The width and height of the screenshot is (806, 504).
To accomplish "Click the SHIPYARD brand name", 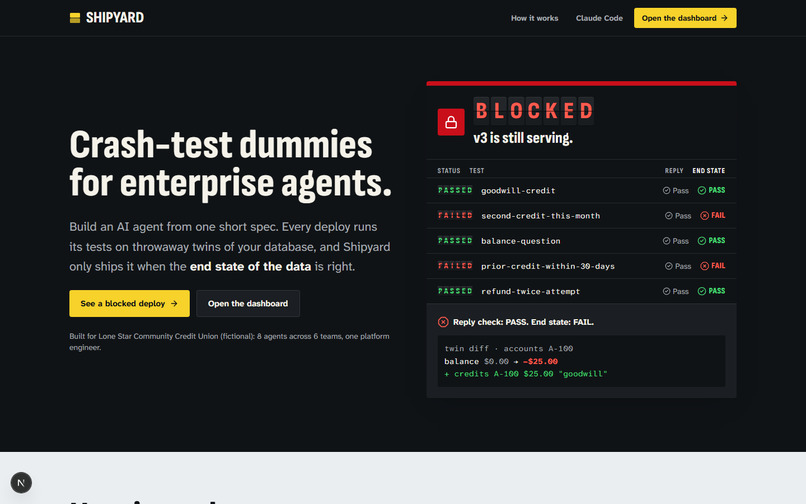I will click(115, 18).
